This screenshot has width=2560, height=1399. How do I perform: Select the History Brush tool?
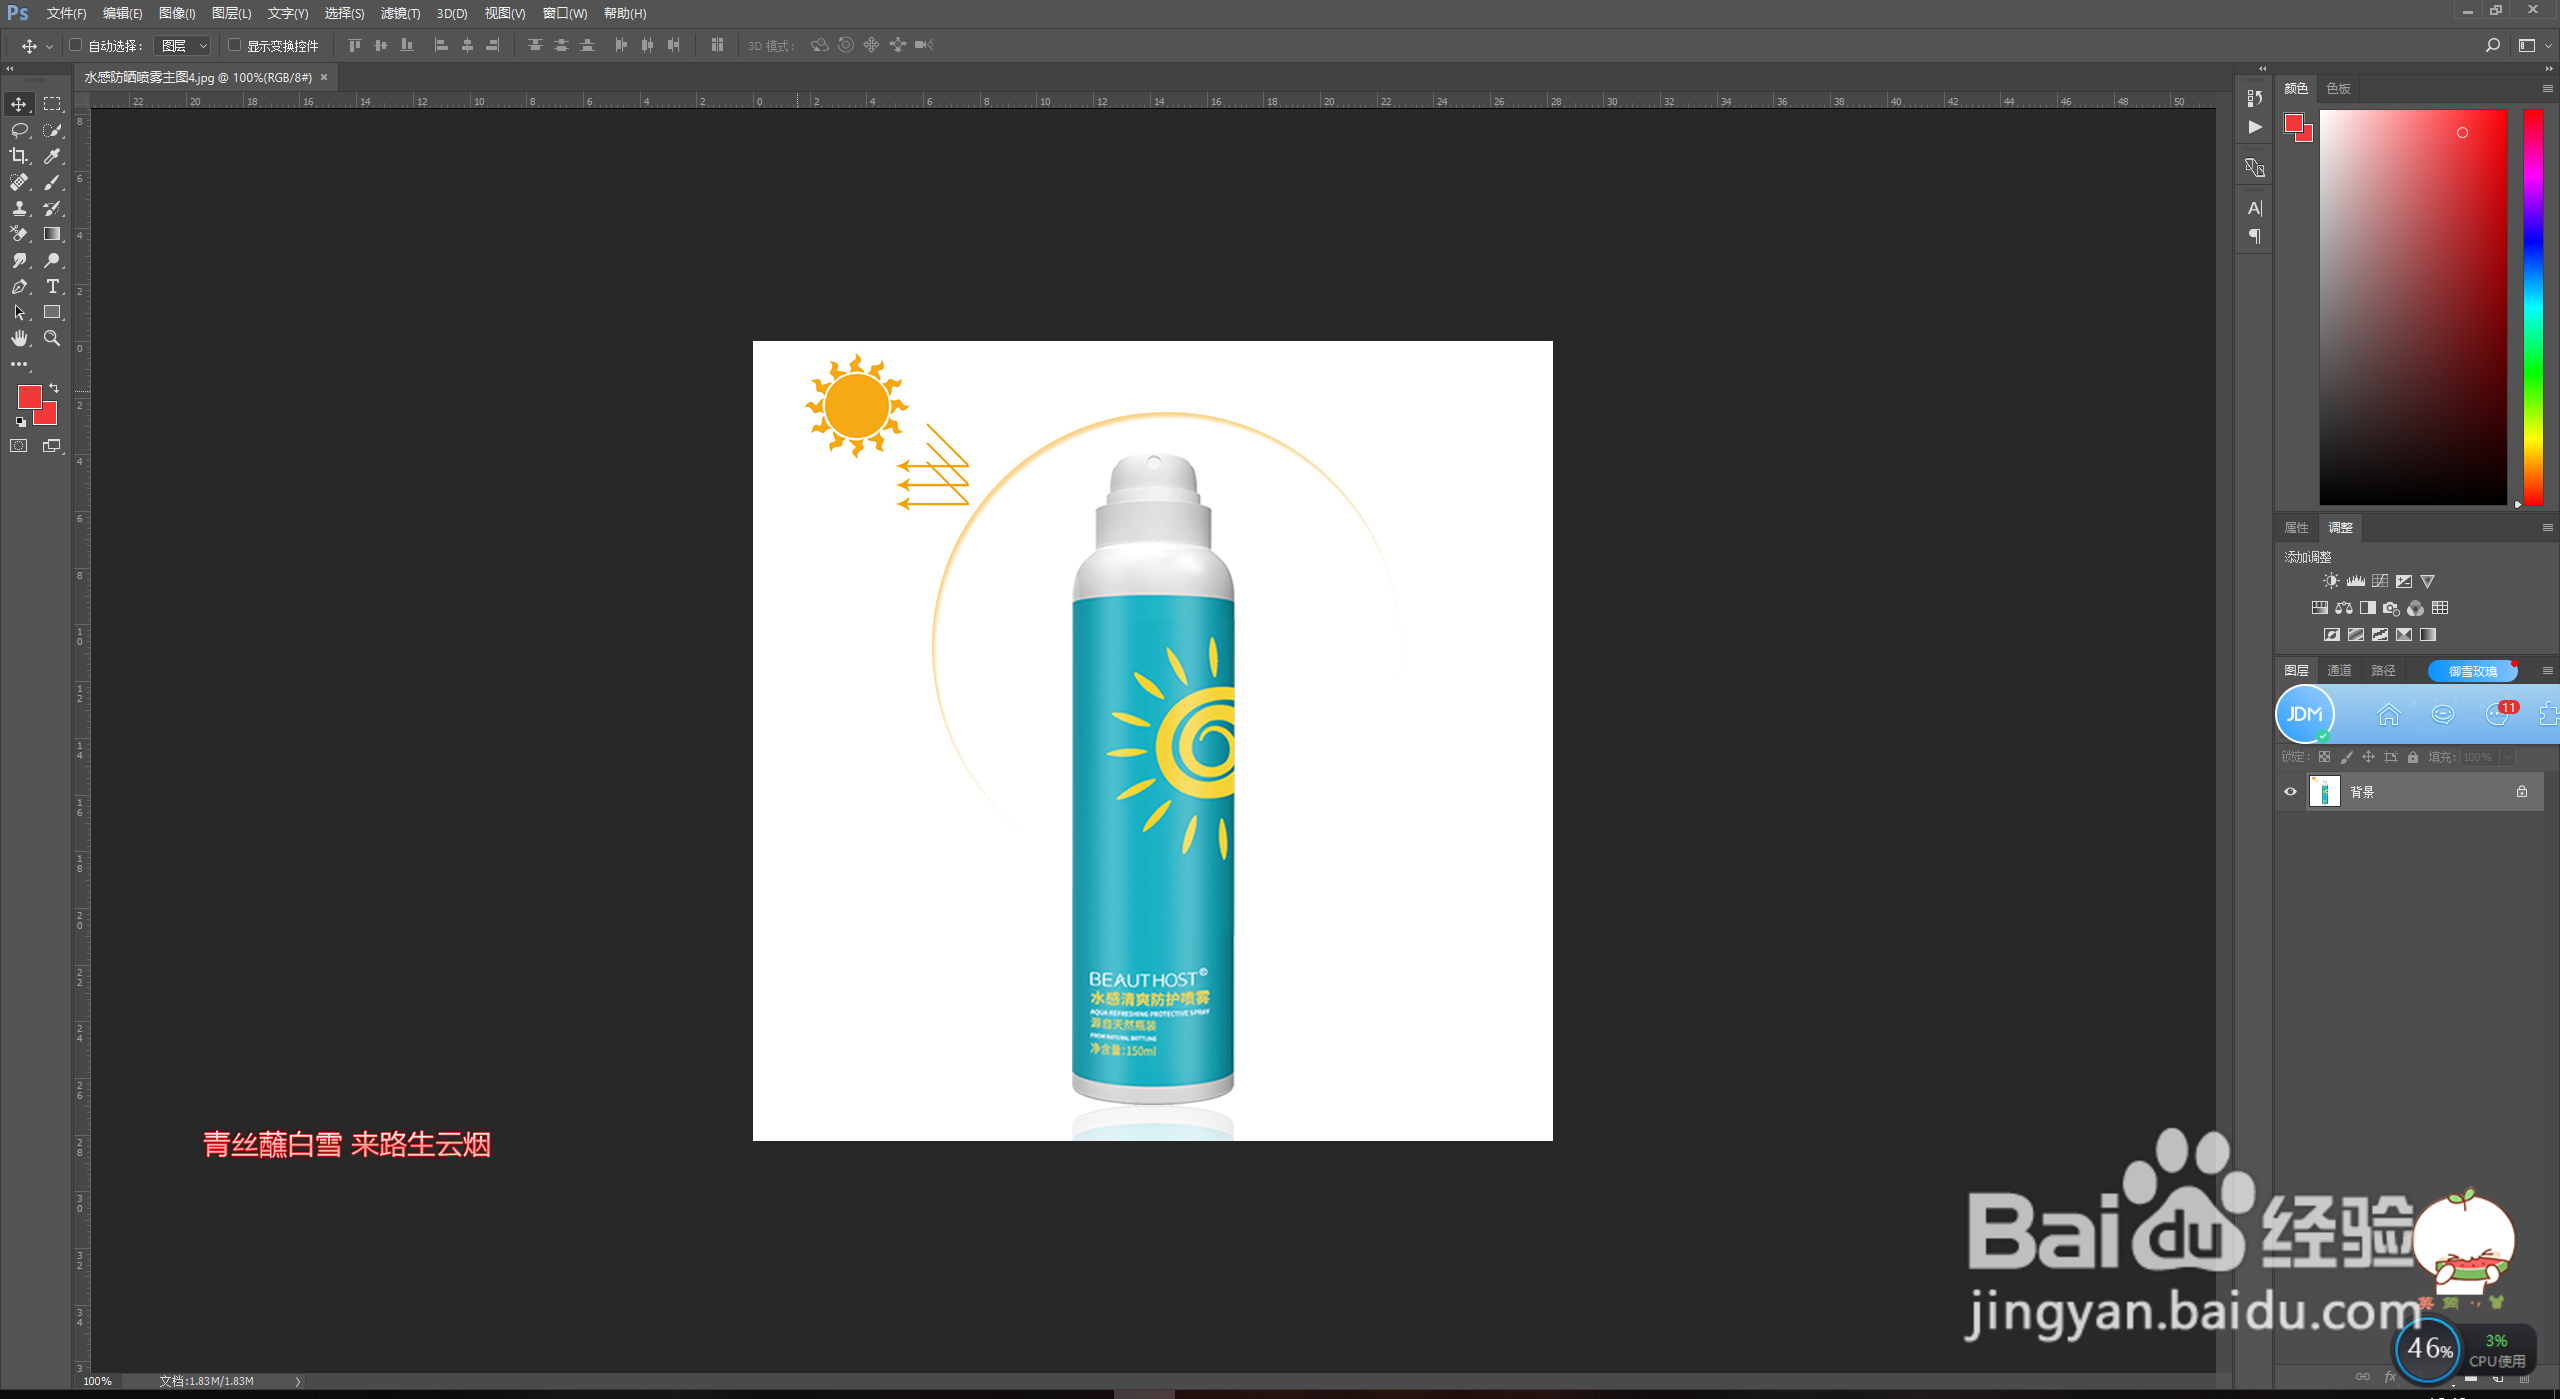click(x=52, y=208)
